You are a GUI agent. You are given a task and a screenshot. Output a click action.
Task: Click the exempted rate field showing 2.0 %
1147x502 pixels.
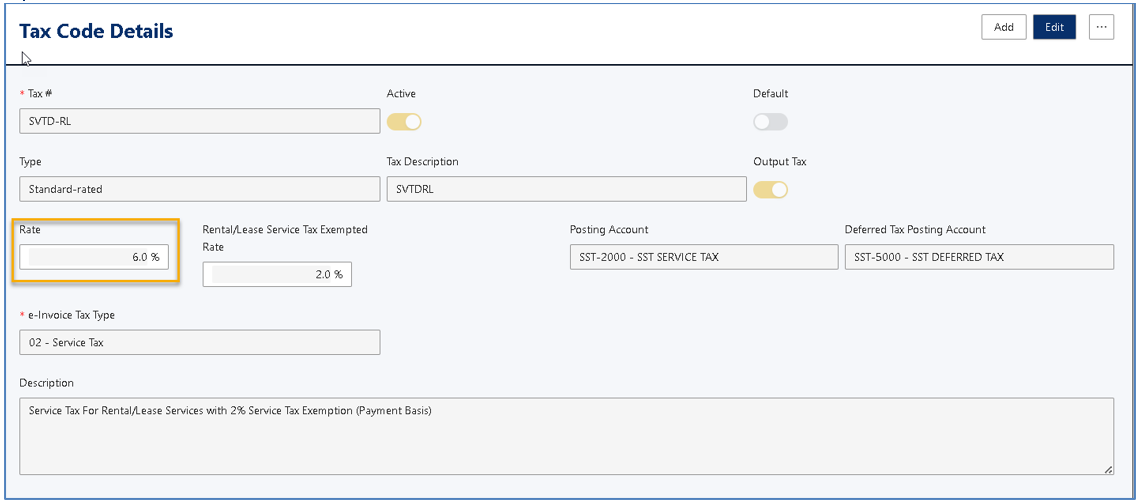277,274
